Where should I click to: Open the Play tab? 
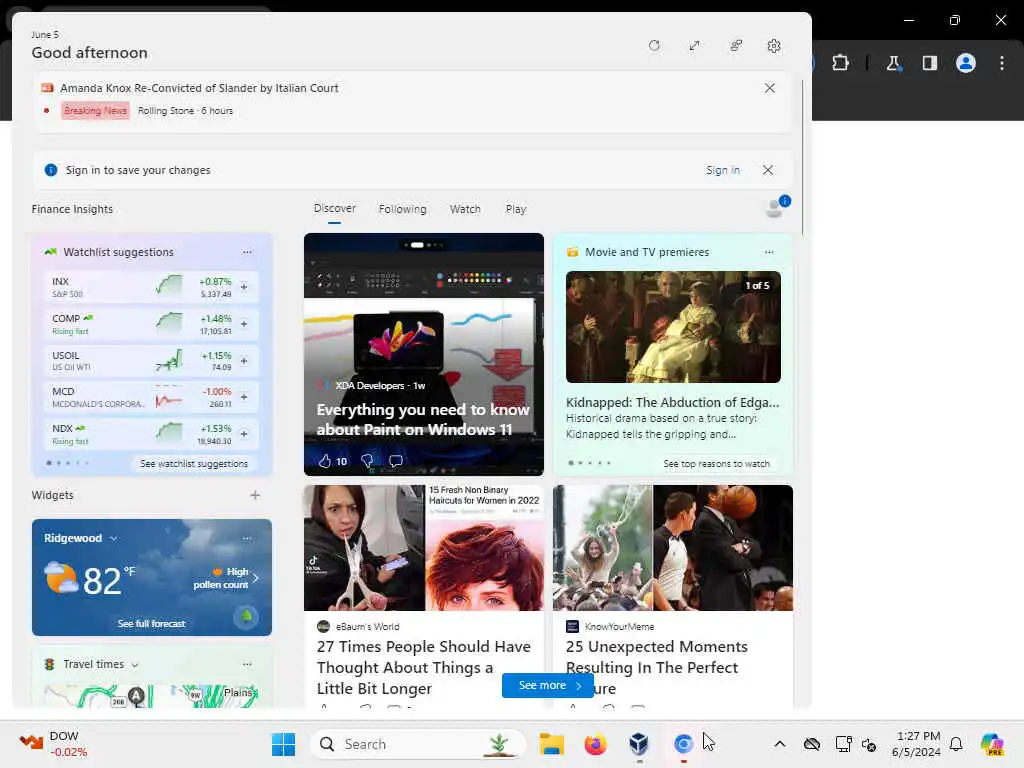pos(515,209)
